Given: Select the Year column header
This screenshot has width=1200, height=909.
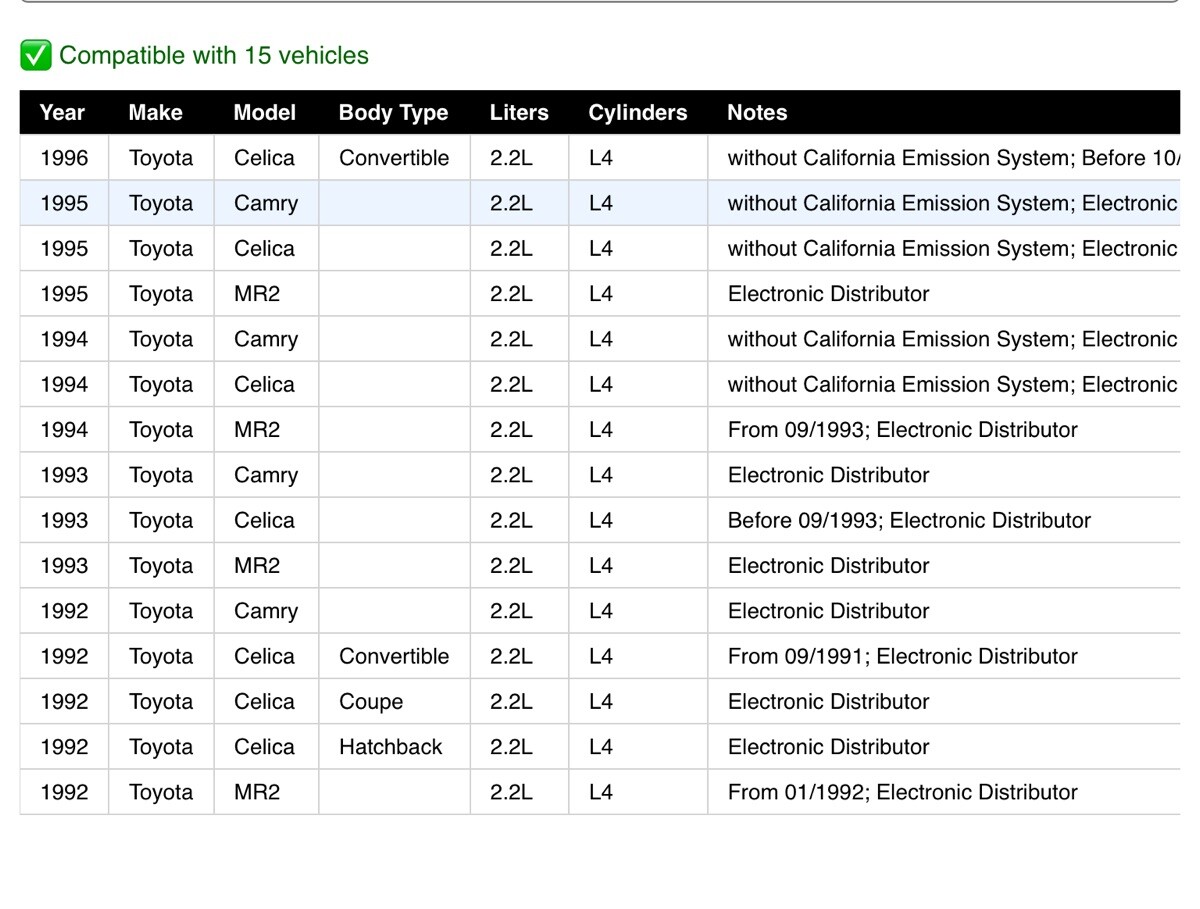Looking at the screenshot, I should click(62, 113).
